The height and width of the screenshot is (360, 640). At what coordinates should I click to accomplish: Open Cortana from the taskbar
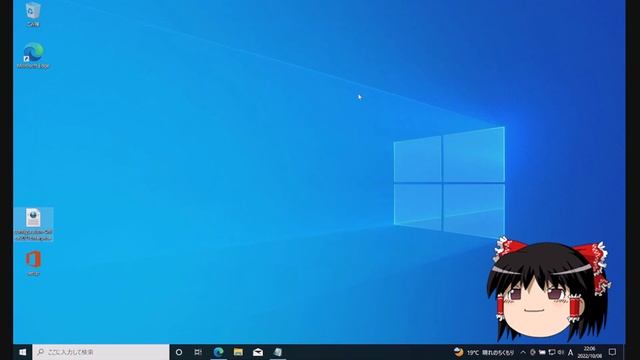(179, 352)
